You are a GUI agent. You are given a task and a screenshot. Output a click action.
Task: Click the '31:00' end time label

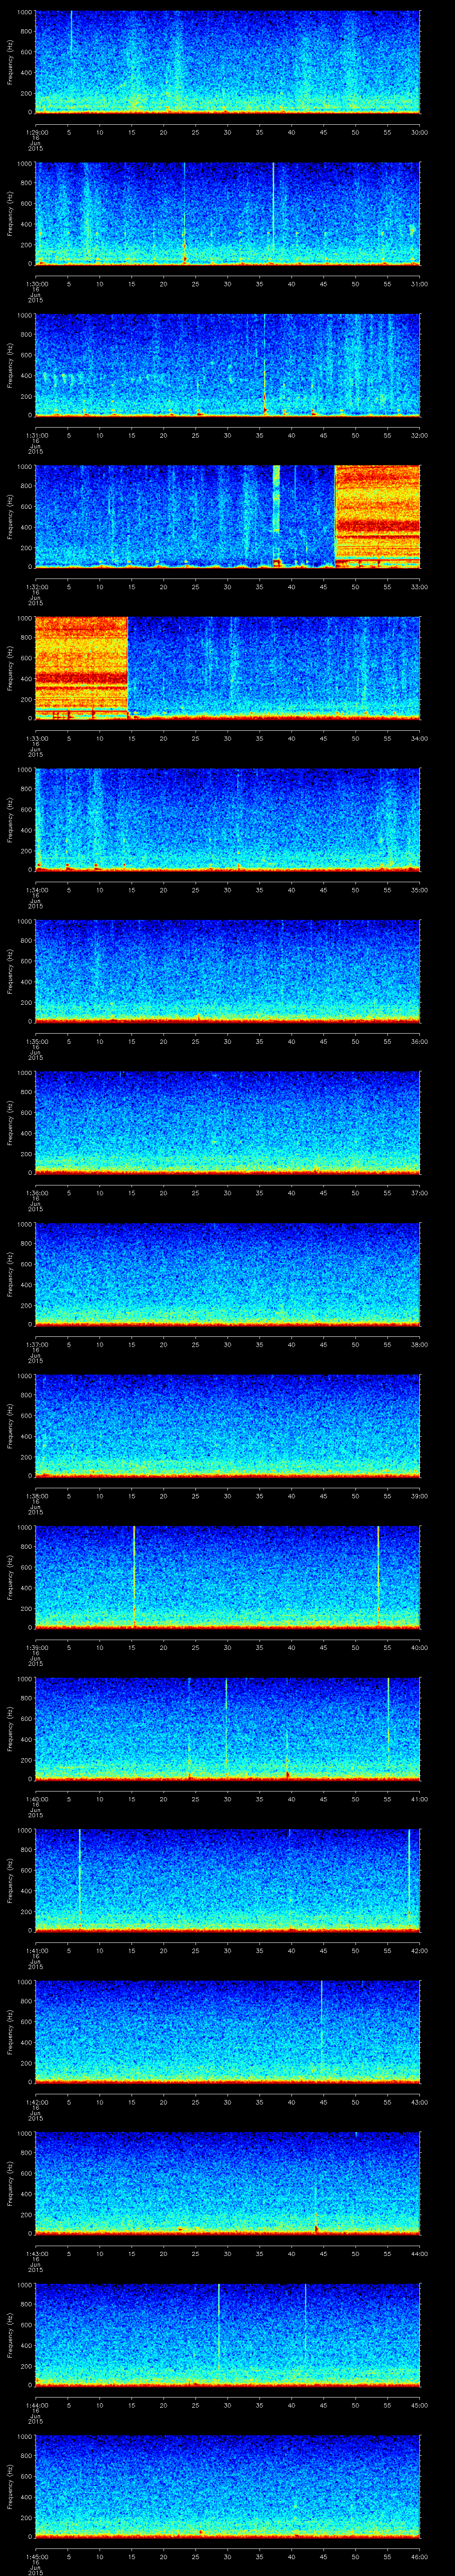point(420,284)
